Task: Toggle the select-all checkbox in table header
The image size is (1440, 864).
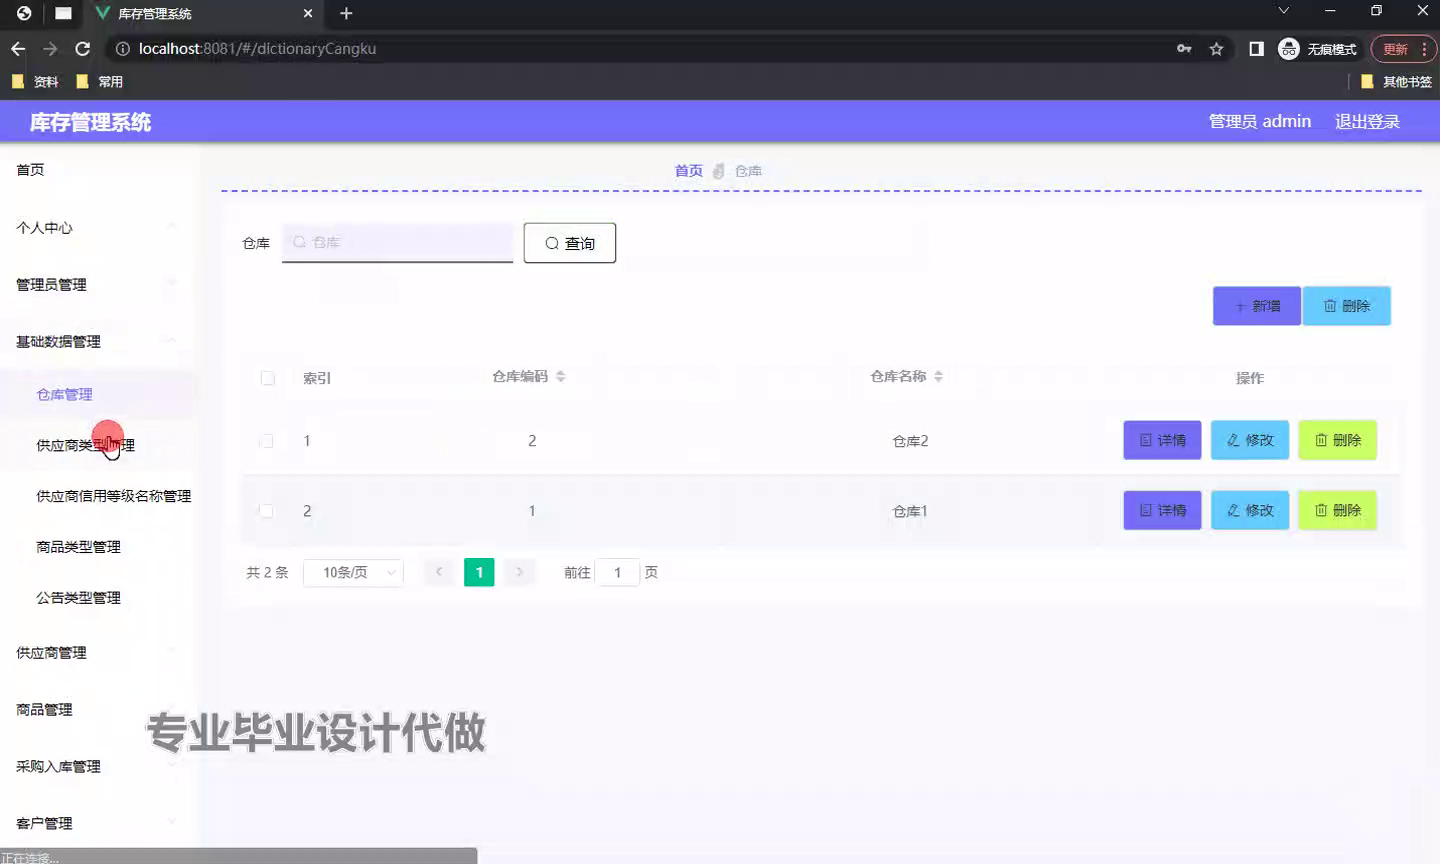Action: point(268,378)
